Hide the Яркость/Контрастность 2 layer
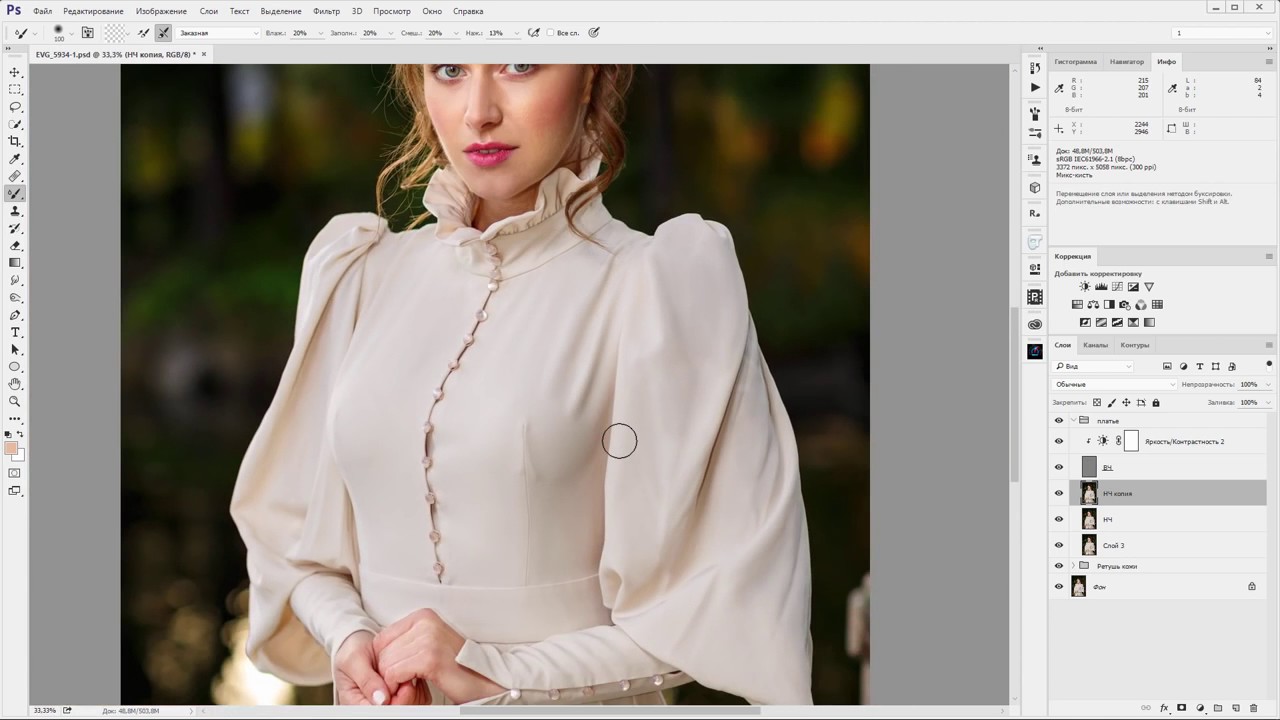 (x=1059, y=441)
